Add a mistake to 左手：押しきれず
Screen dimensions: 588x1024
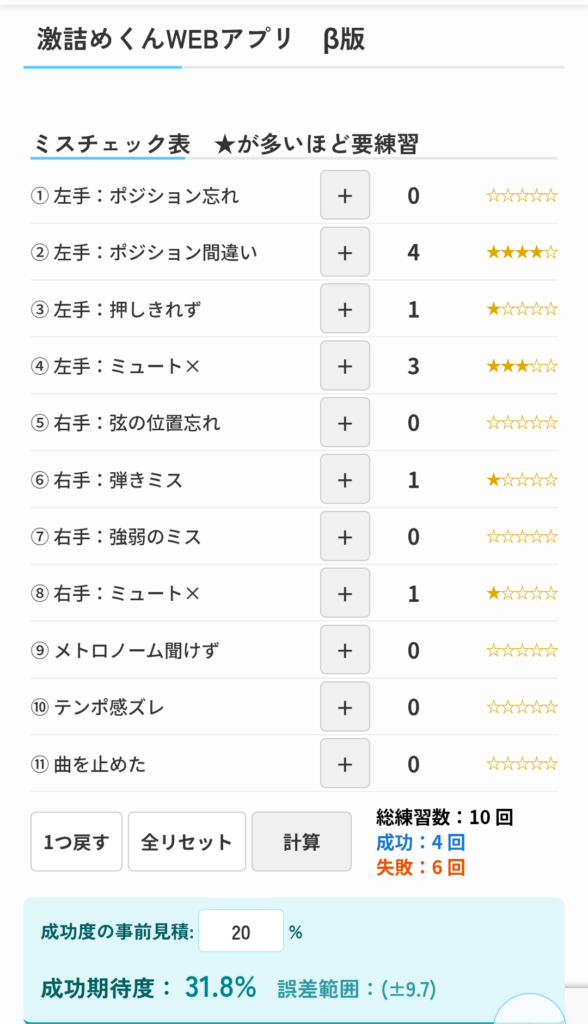345,308
